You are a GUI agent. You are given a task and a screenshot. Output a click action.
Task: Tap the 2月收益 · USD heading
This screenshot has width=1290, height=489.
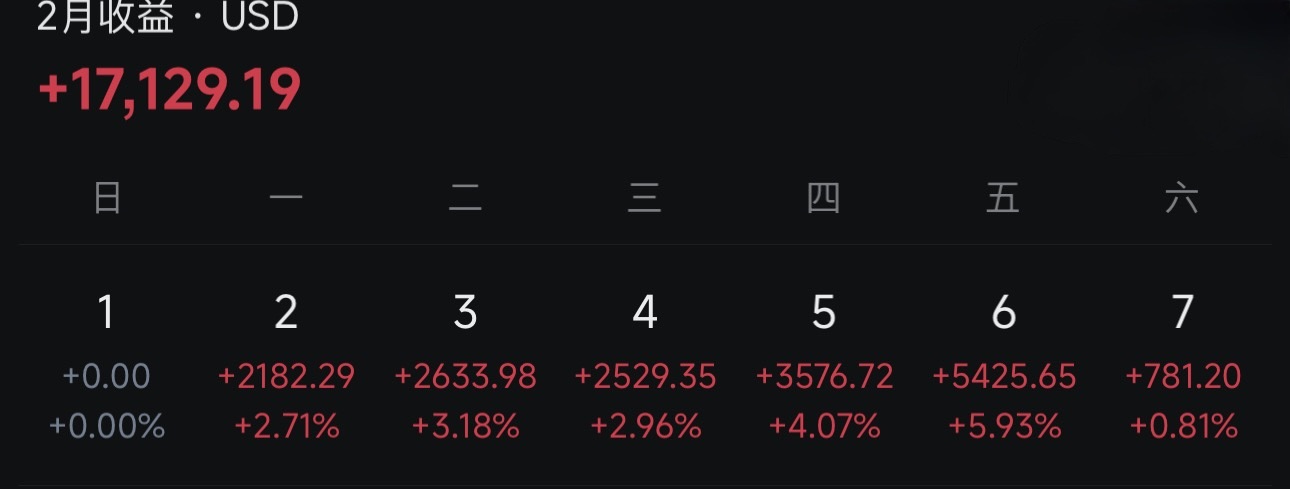point(167,17)
